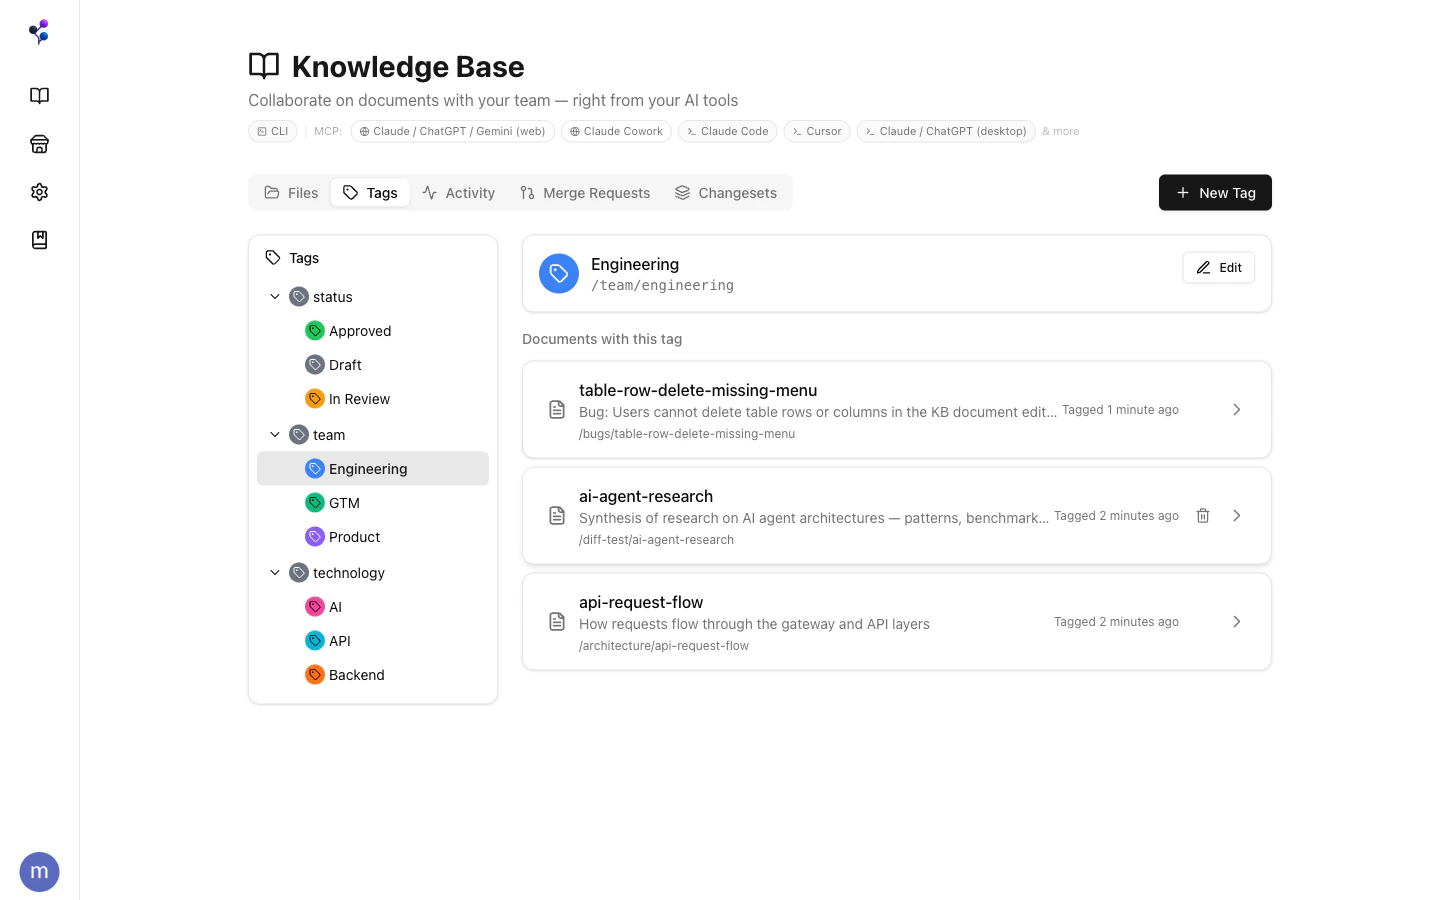The height and width of the screenshot is (900, 1440).
Task: Click the Tags panel header tag icon
Action: click(x=273, y=258)
